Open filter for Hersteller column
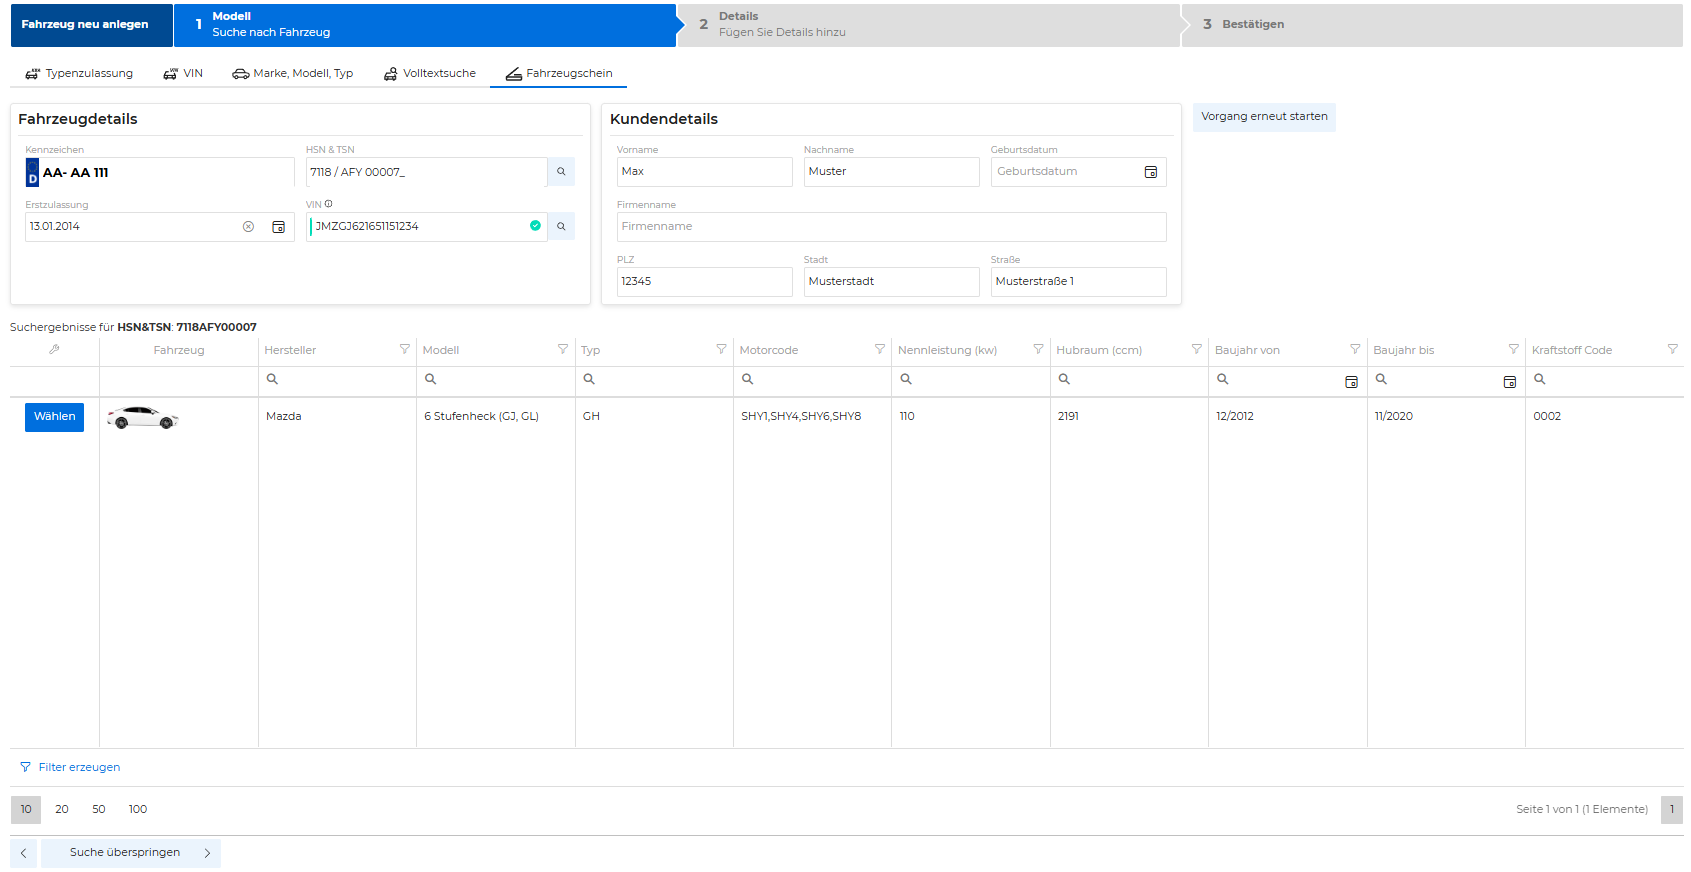The image size is (1691, 872). pyautogui.click(x=404, y=349)
